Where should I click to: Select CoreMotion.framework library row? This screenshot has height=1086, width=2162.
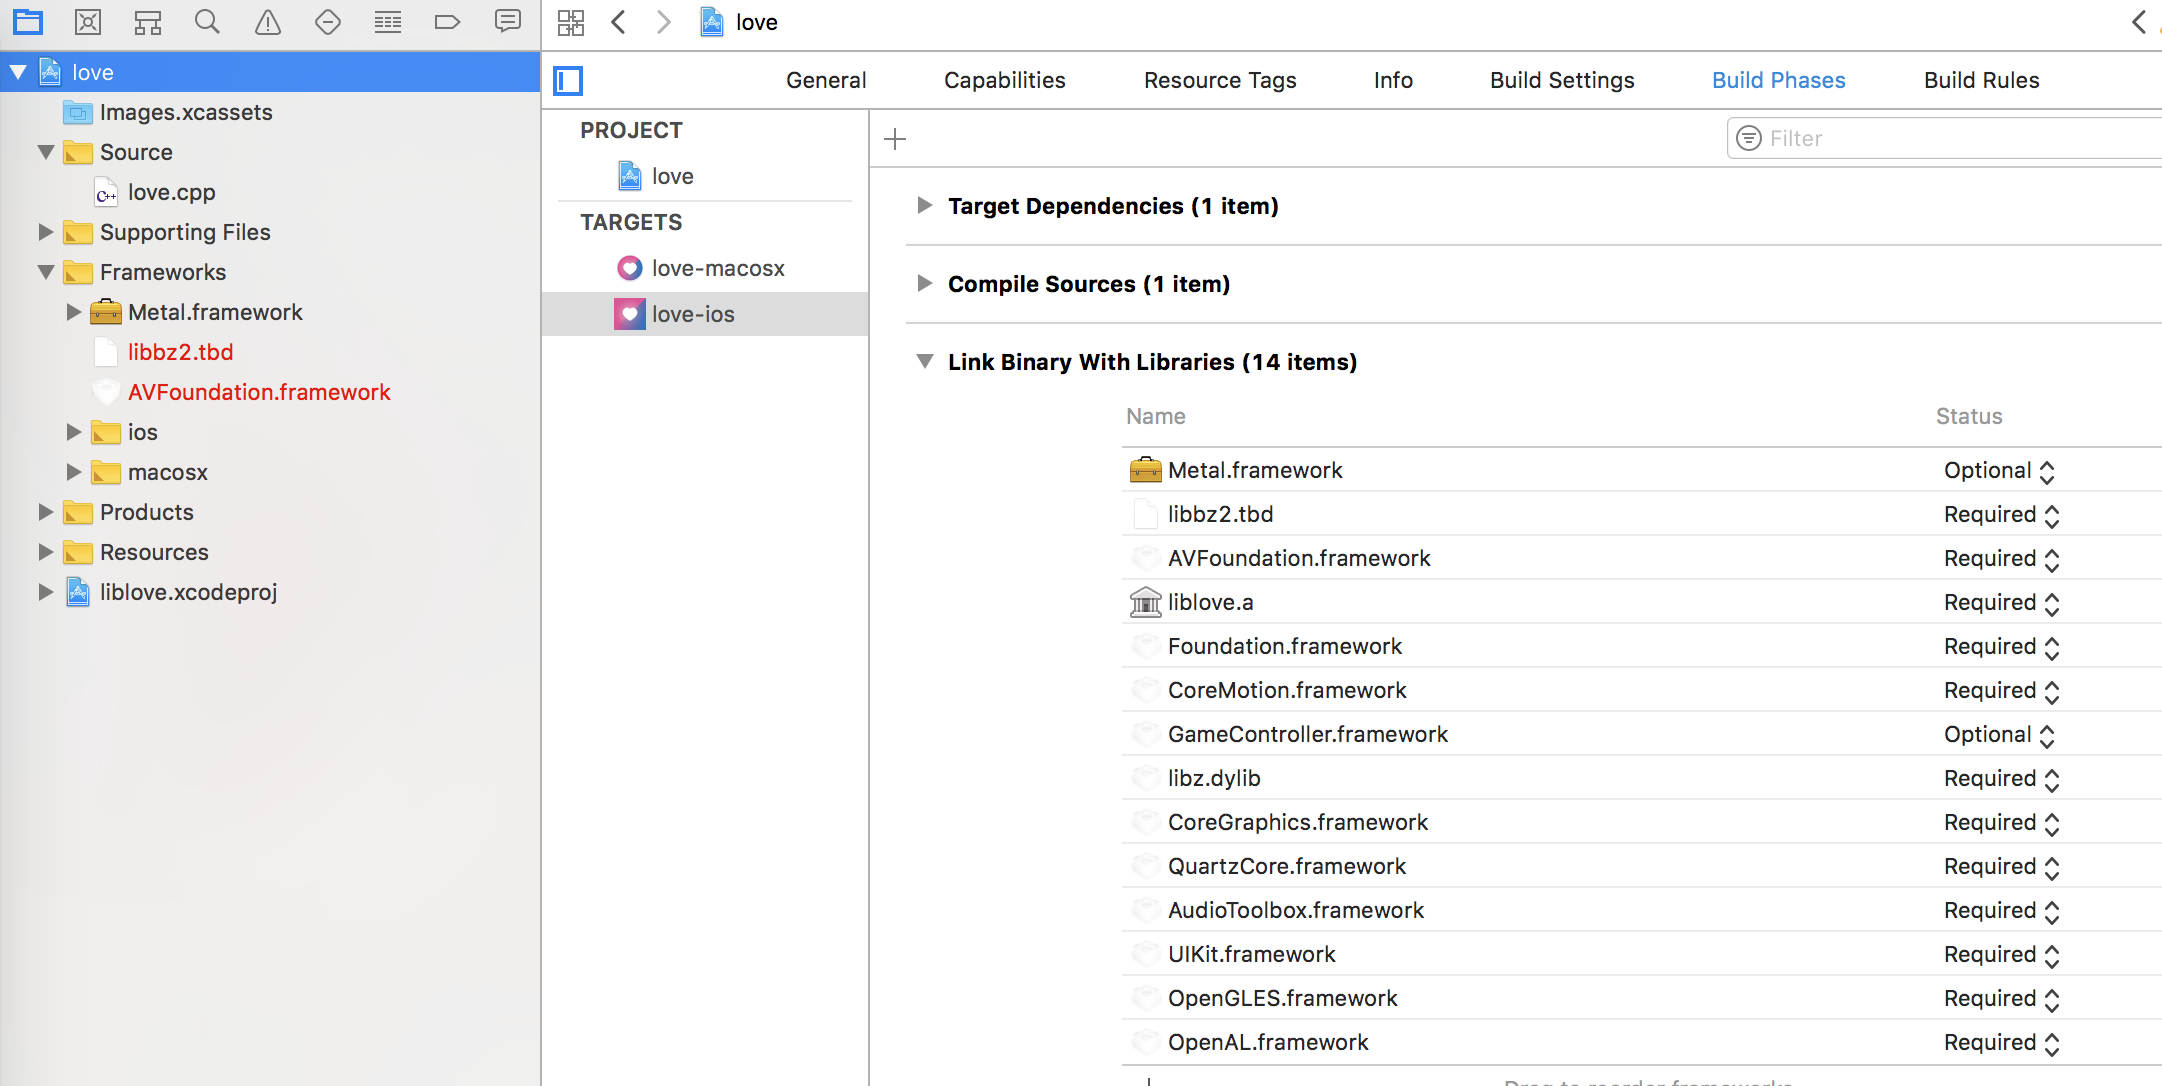[x=1641, y=690]
